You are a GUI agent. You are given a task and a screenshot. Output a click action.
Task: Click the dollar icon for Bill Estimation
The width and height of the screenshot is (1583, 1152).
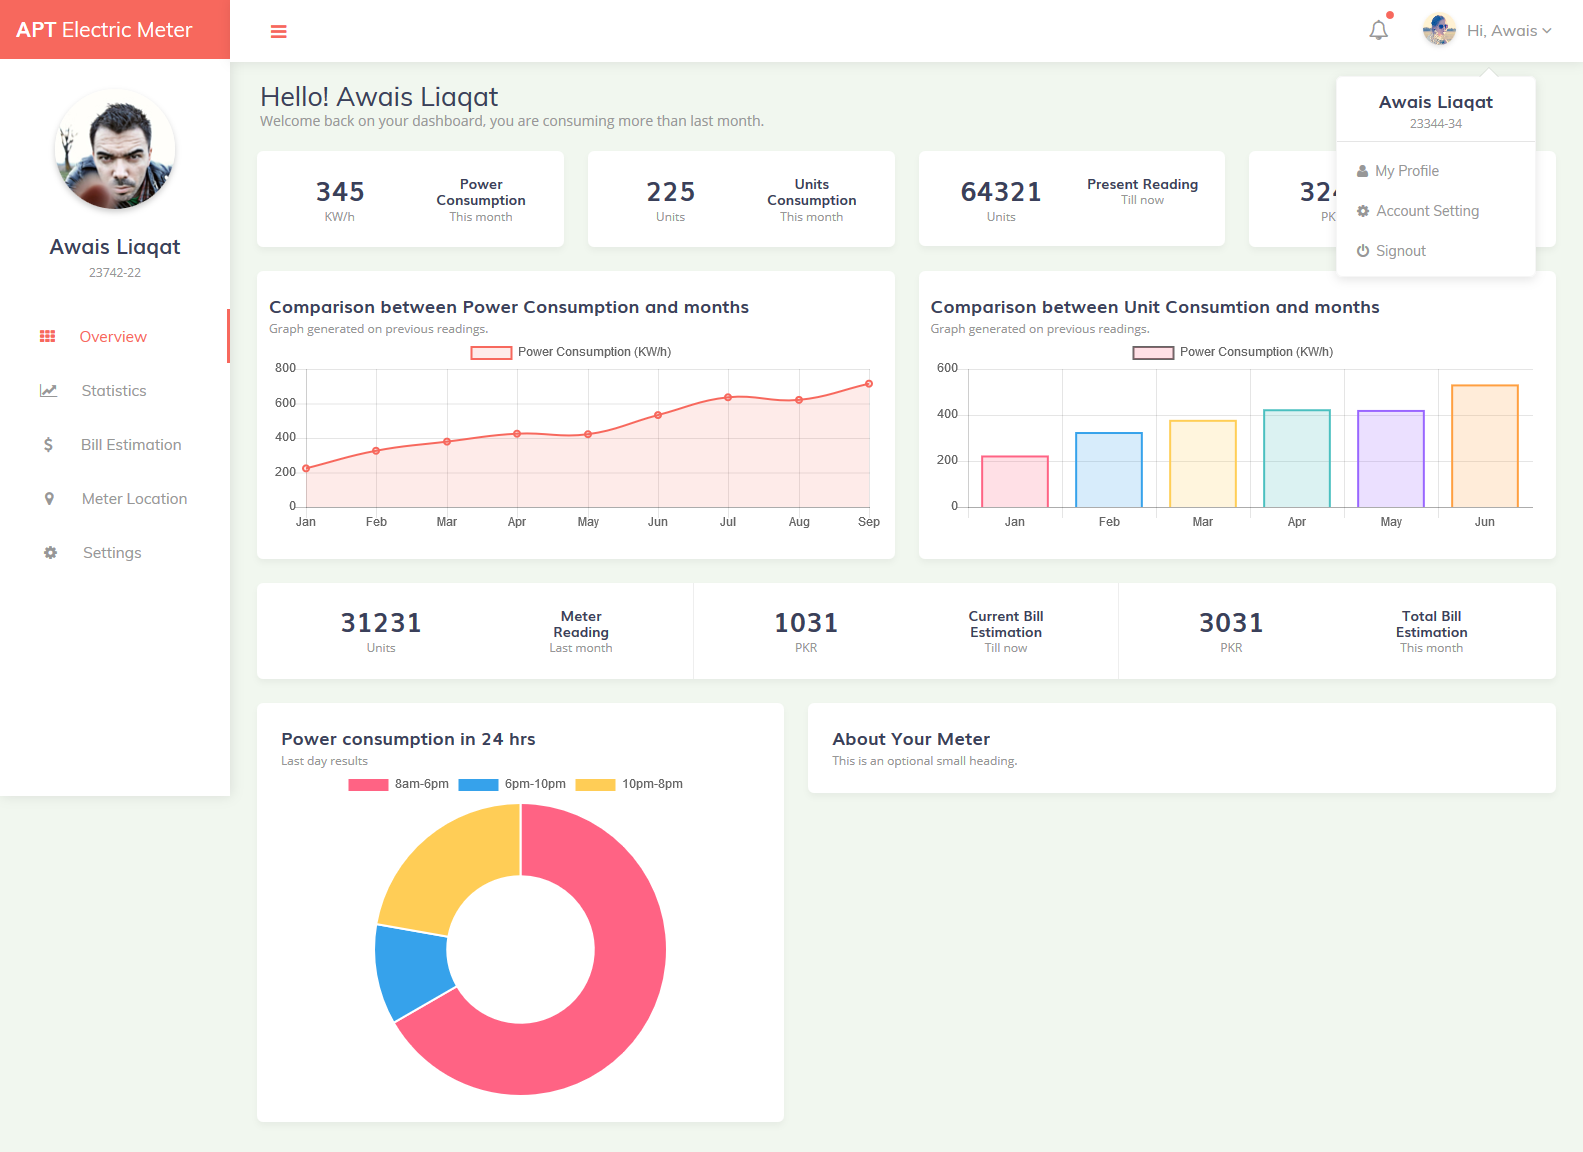(x=48, y=445)
